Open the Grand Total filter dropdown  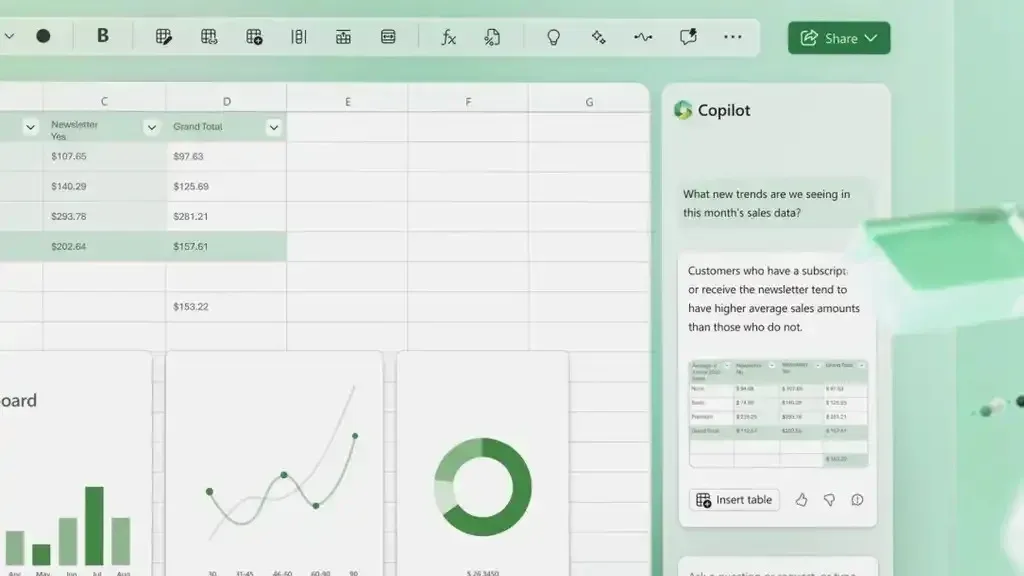[274, 127]
